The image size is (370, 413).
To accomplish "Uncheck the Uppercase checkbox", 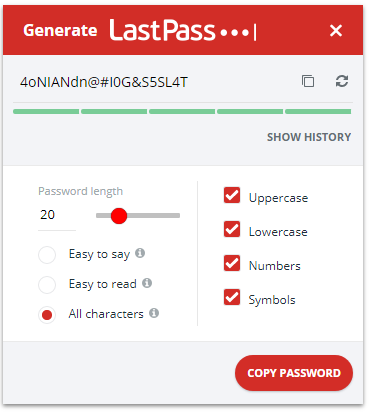I will [232, 195].
